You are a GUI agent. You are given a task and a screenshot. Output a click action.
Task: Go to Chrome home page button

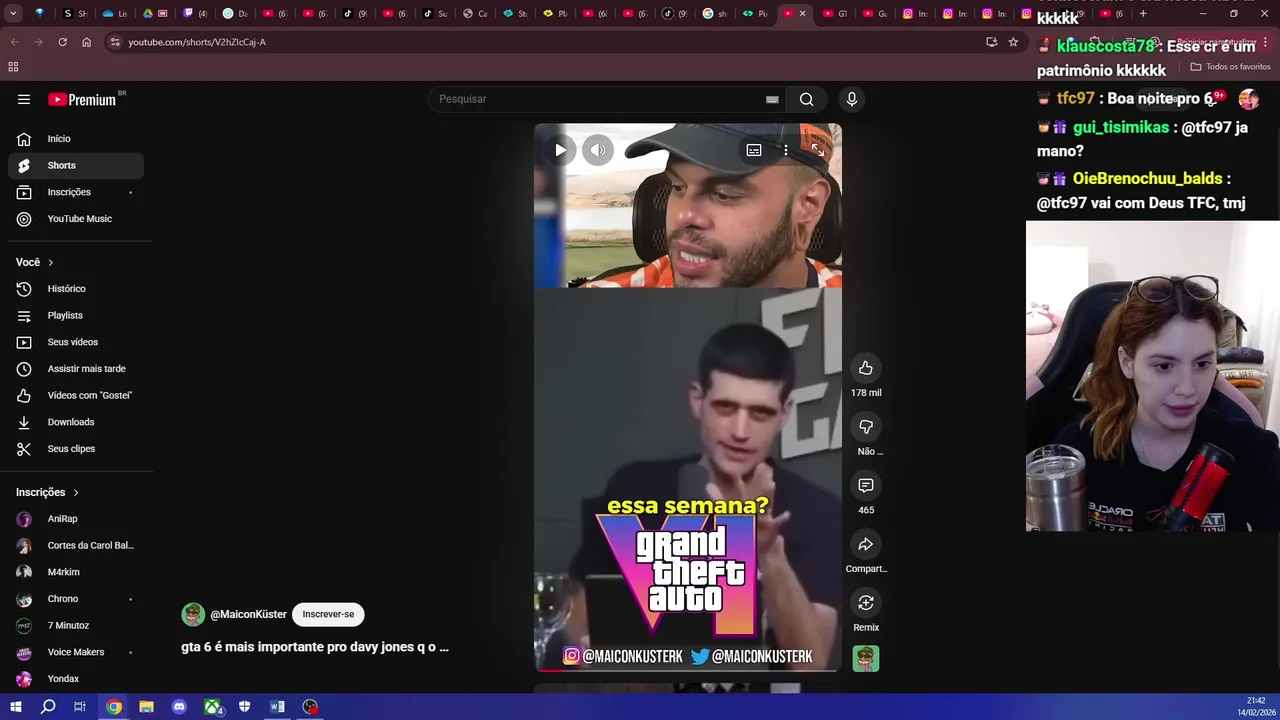(x=86, y=42)
